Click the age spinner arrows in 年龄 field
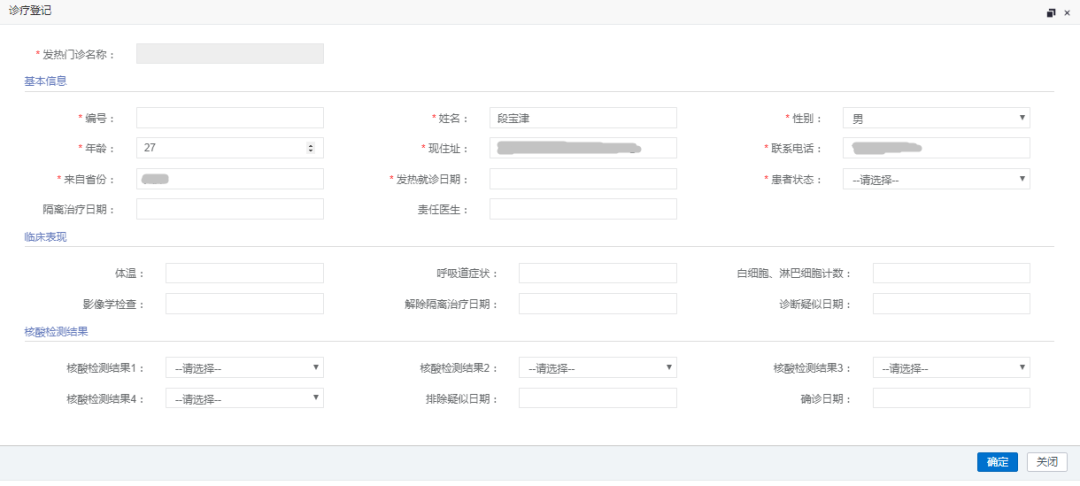1080x486 pixels. pyautogui.click(x=310, y=148)
